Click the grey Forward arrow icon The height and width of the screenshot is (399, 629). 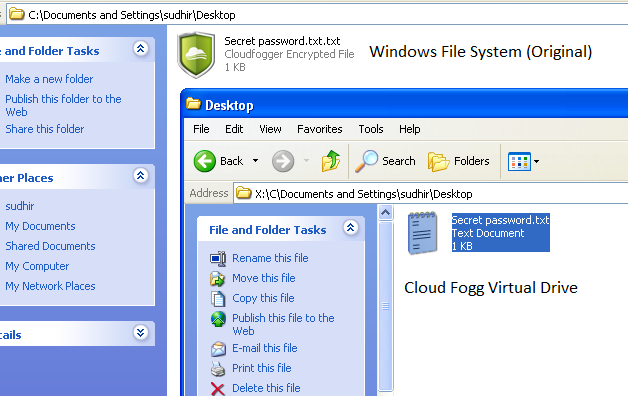(283, 161)
